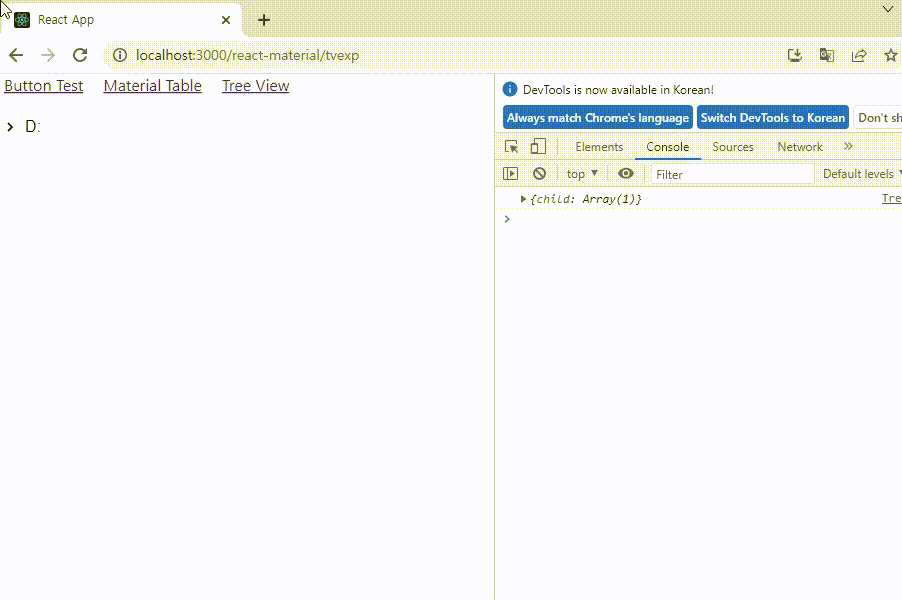This screenshot has height=600, width=902.
Task: Expand the D: tree node
Action: [x=10, y=127]
